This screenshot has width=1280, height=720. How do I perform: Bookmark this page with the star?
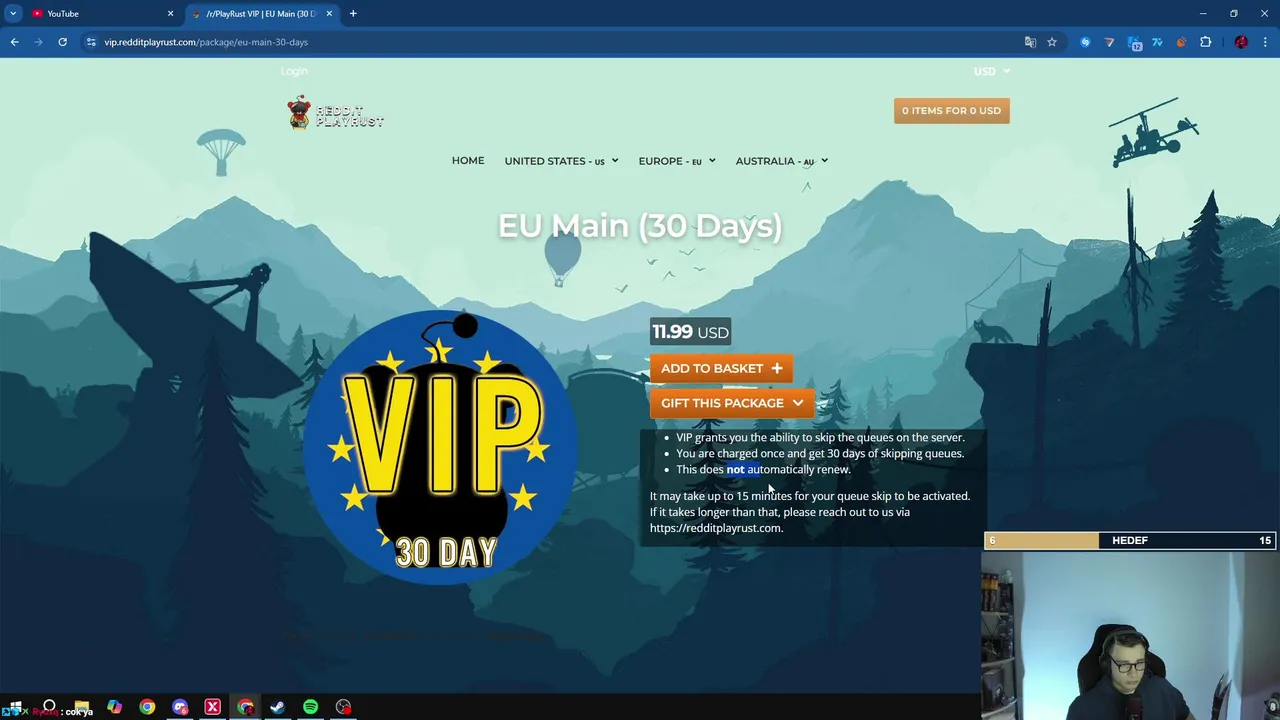(x=1052, y=42)
